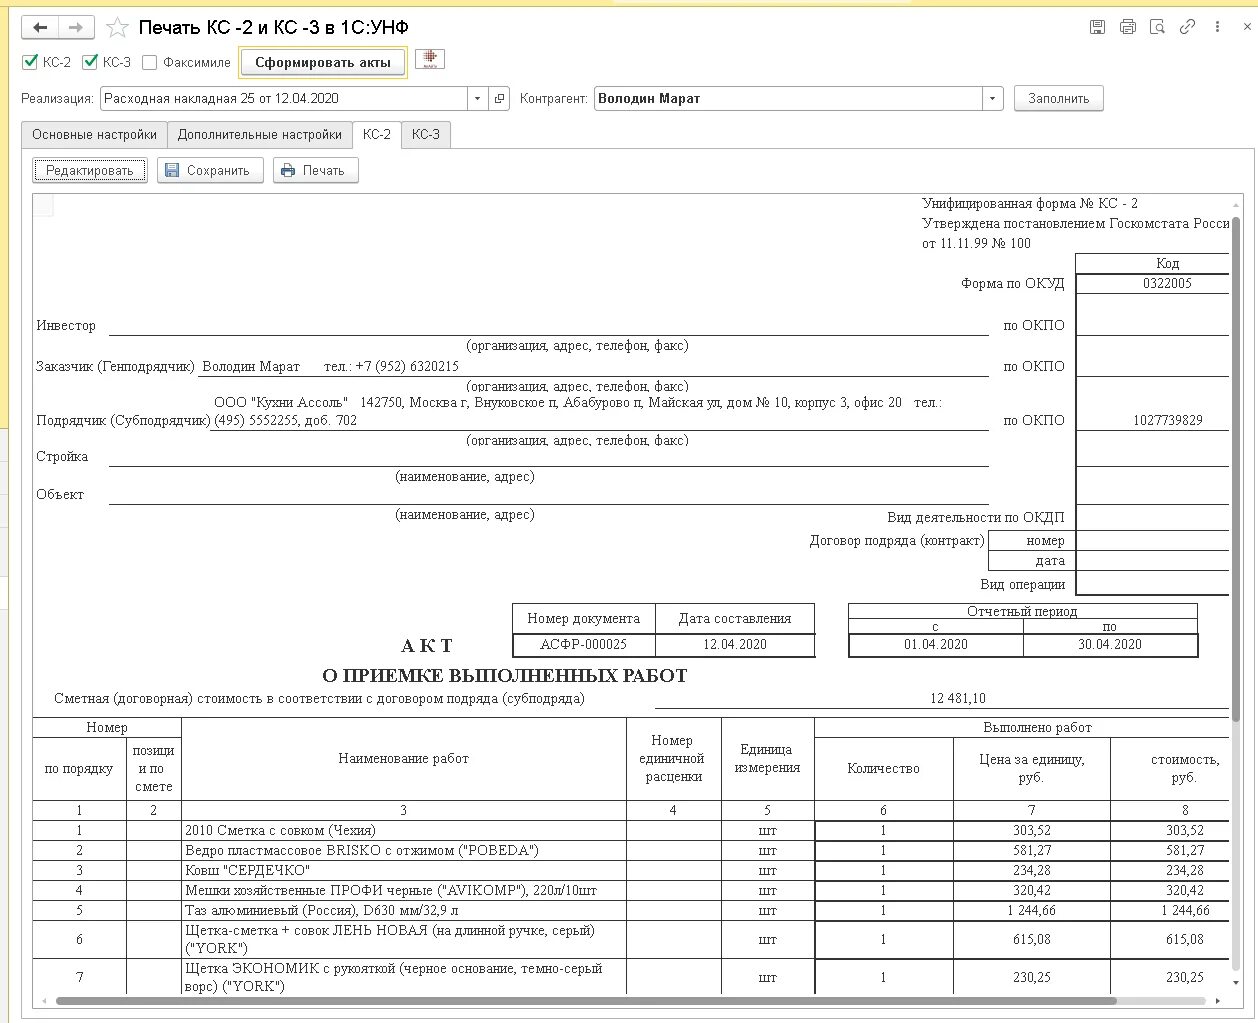This screenshot has width=1258, height=1023.
Task: Open the selected Реализация document icon
Action: point(499,98)
